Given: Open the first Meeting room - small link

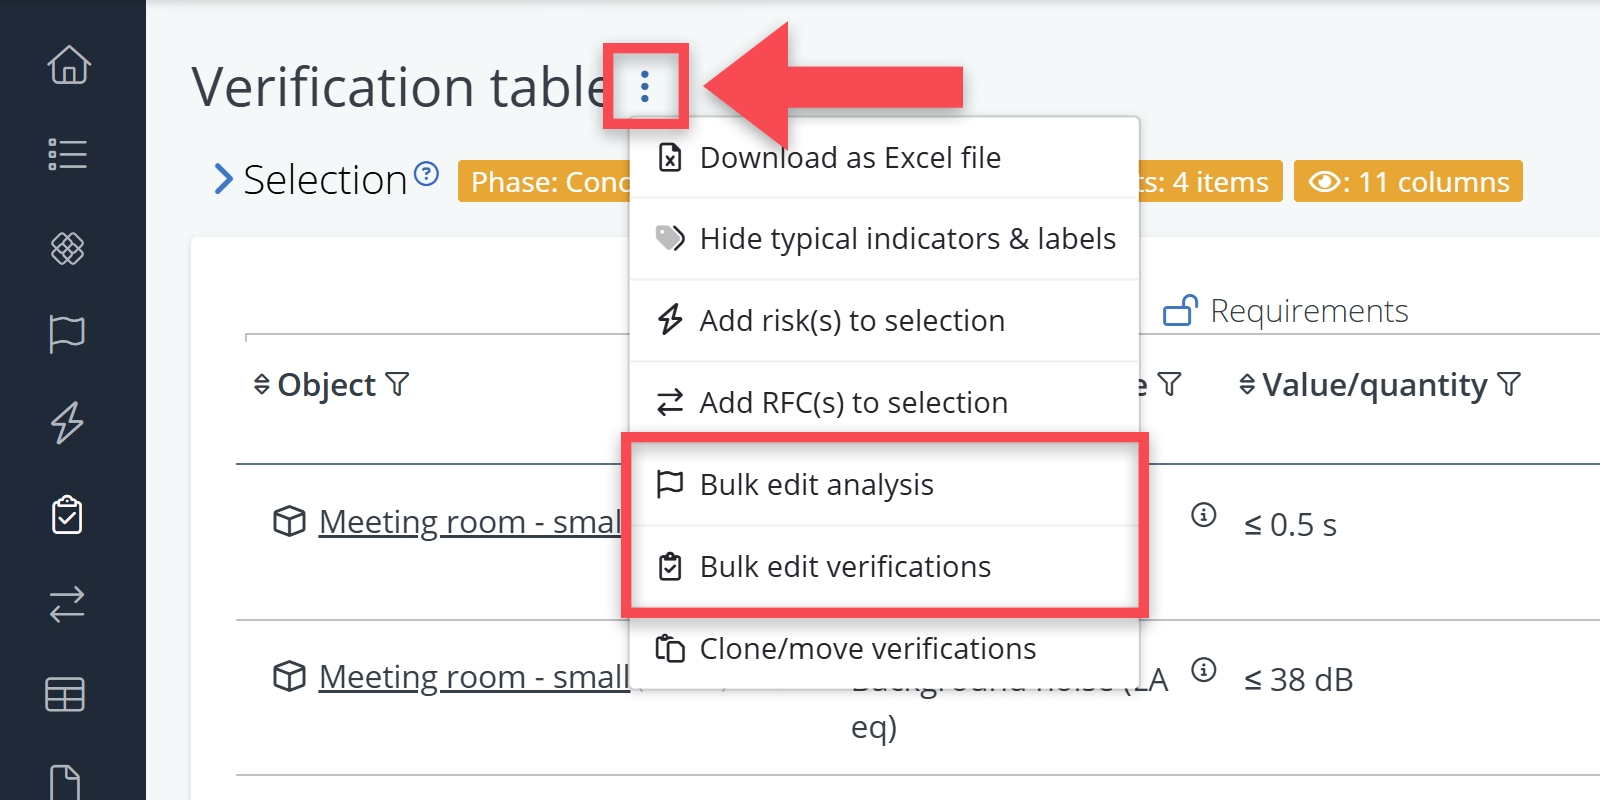Looking at the screenshot, I should [470, 522].
